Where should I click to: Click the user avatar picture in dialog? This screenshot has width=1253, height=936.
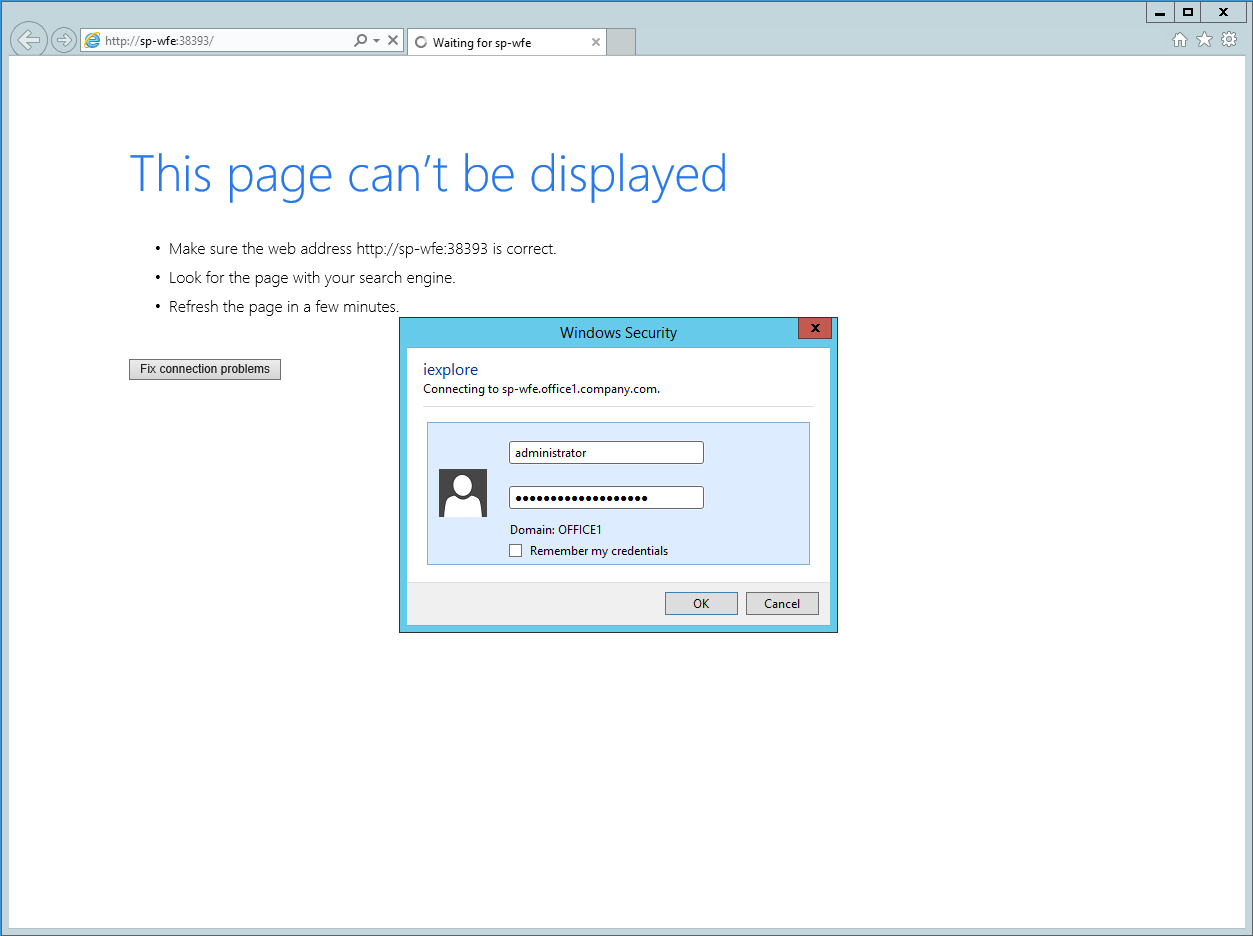pyautogui.click(x=463, y=493)
